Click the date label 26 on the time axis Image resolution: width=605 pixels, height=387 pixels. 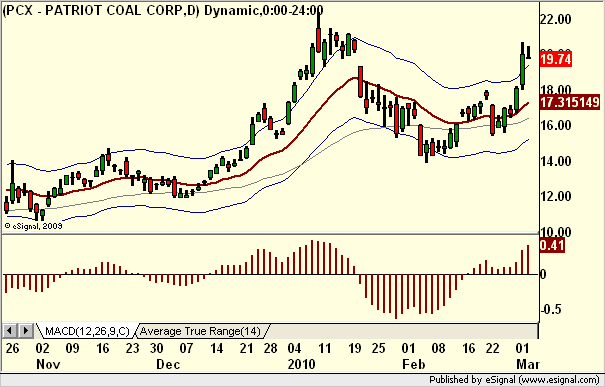click(x=12, y=348)
